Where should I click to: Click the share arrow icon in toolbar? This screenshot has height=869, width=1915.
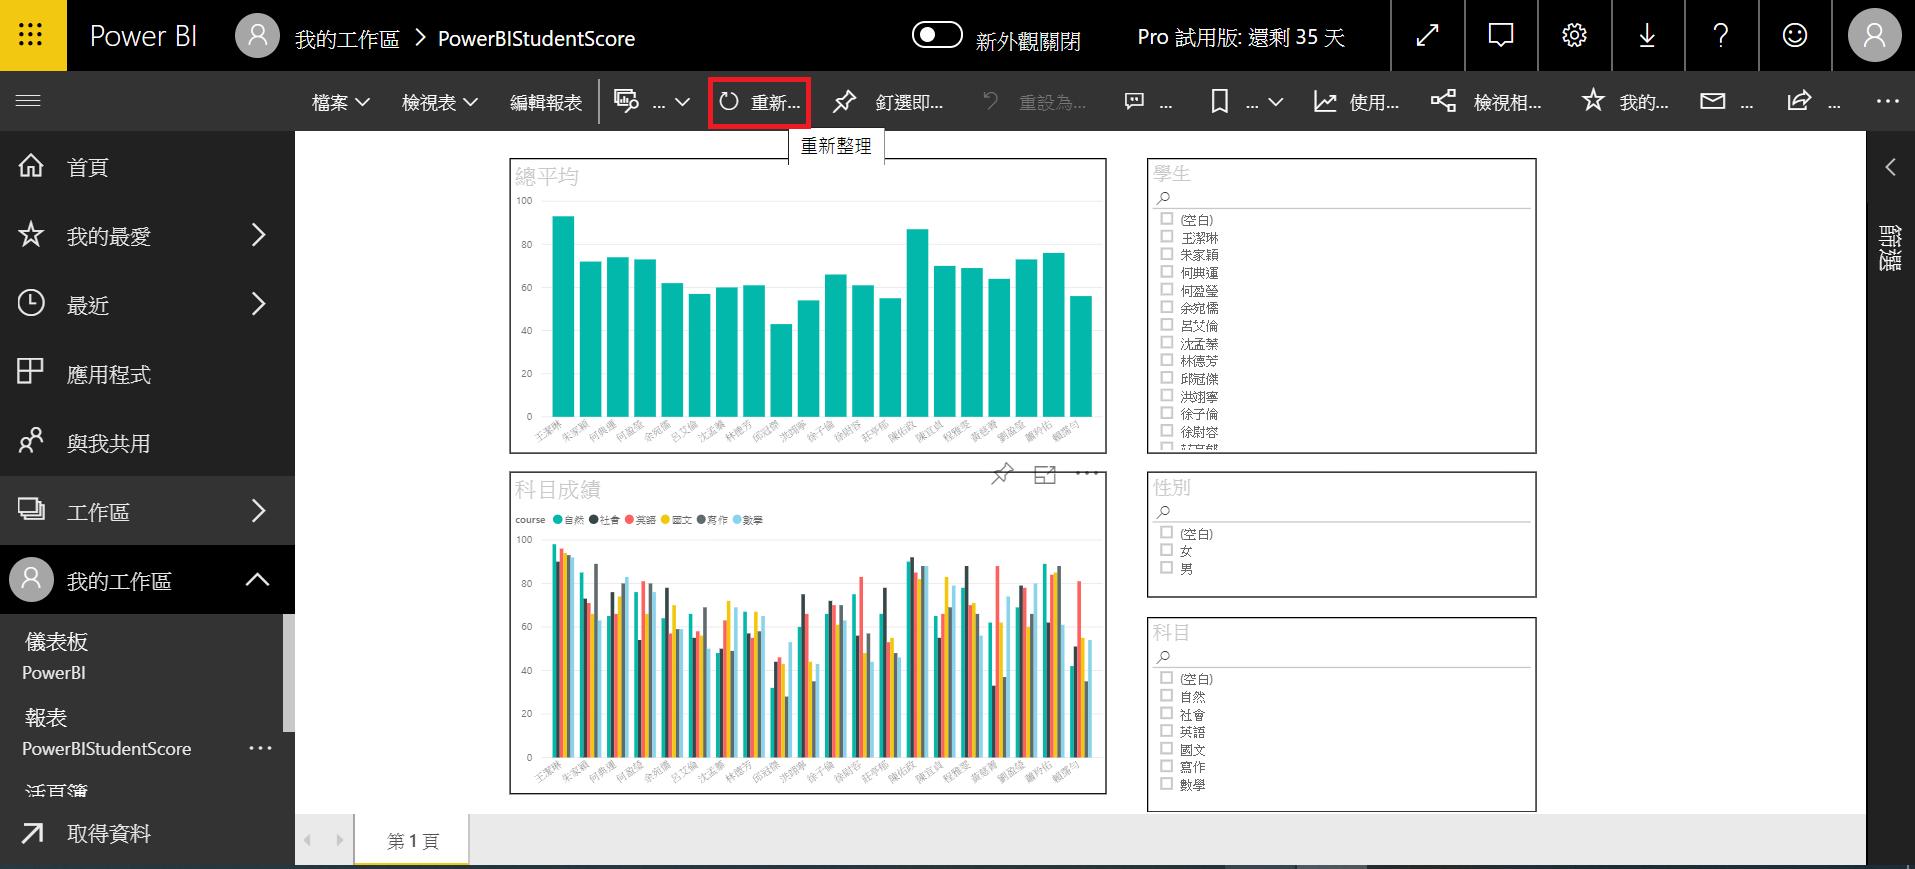(1799, 101)
